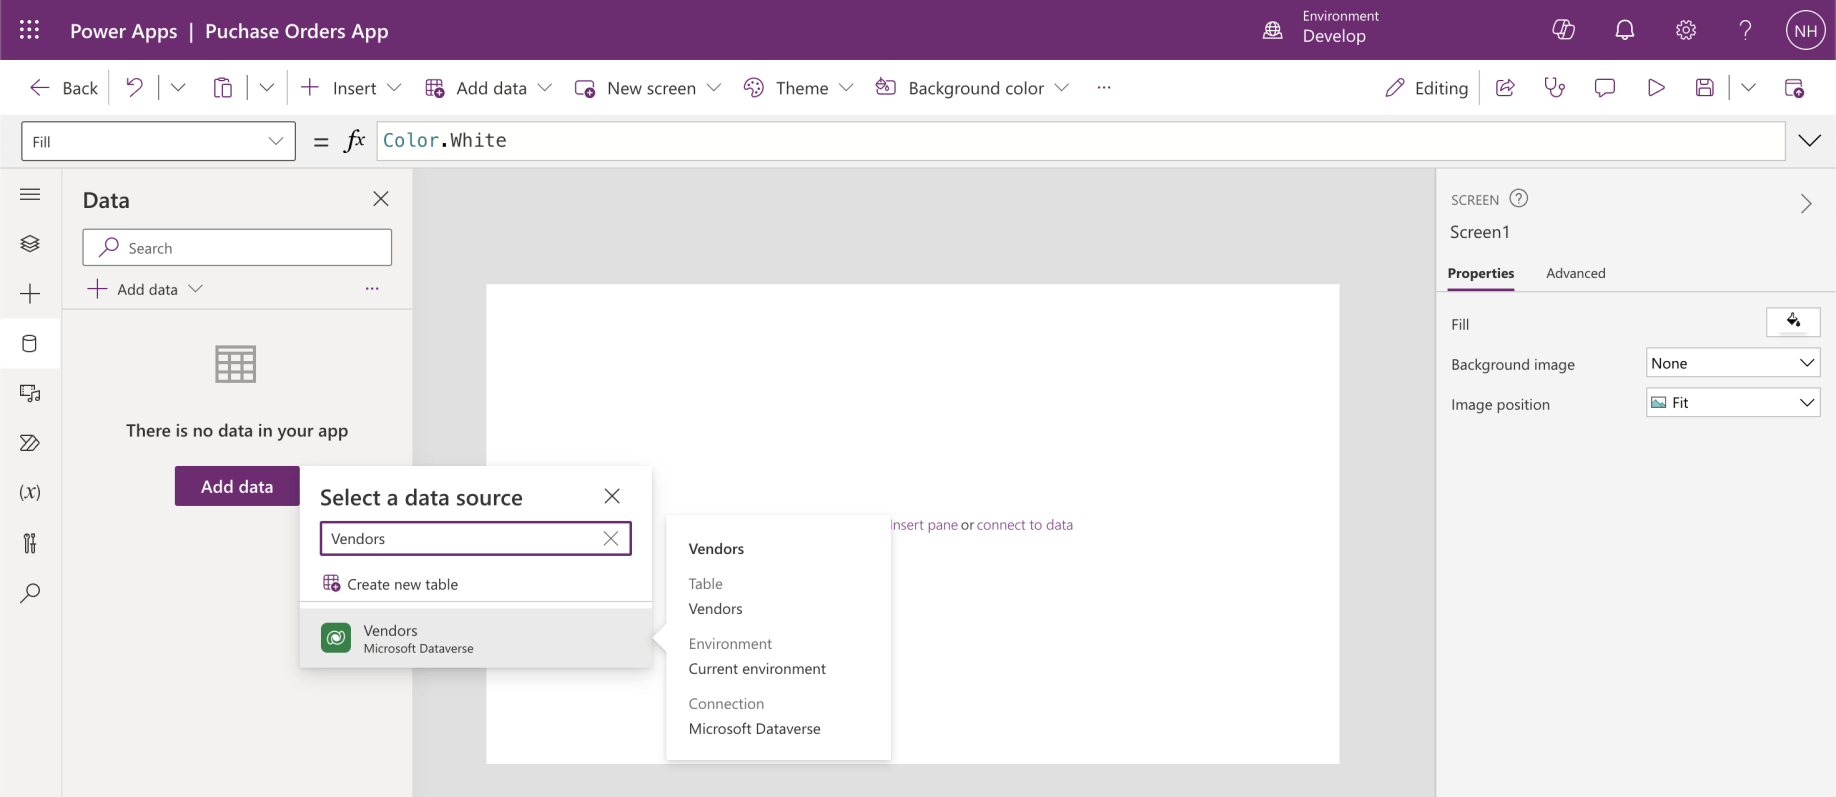Click the connect to data link
This screenshot has height=797, width=1836.
point(1025,525)
